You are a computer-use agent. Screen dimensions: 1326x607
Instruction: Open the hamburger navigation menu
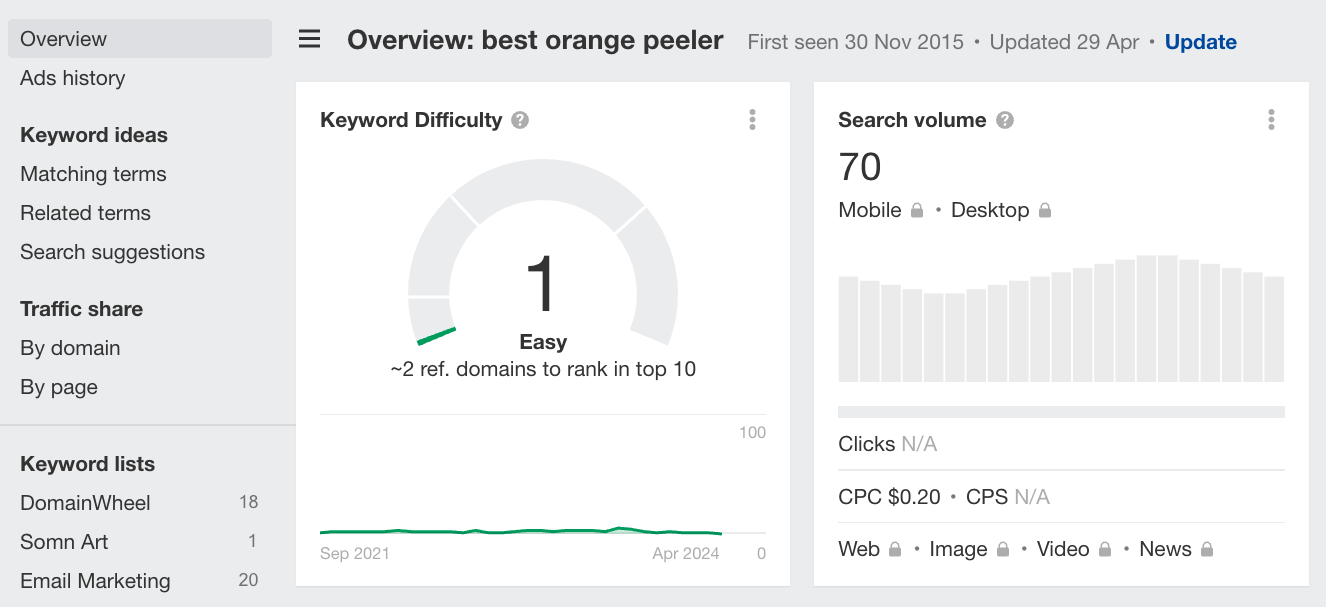pos(309,39)
